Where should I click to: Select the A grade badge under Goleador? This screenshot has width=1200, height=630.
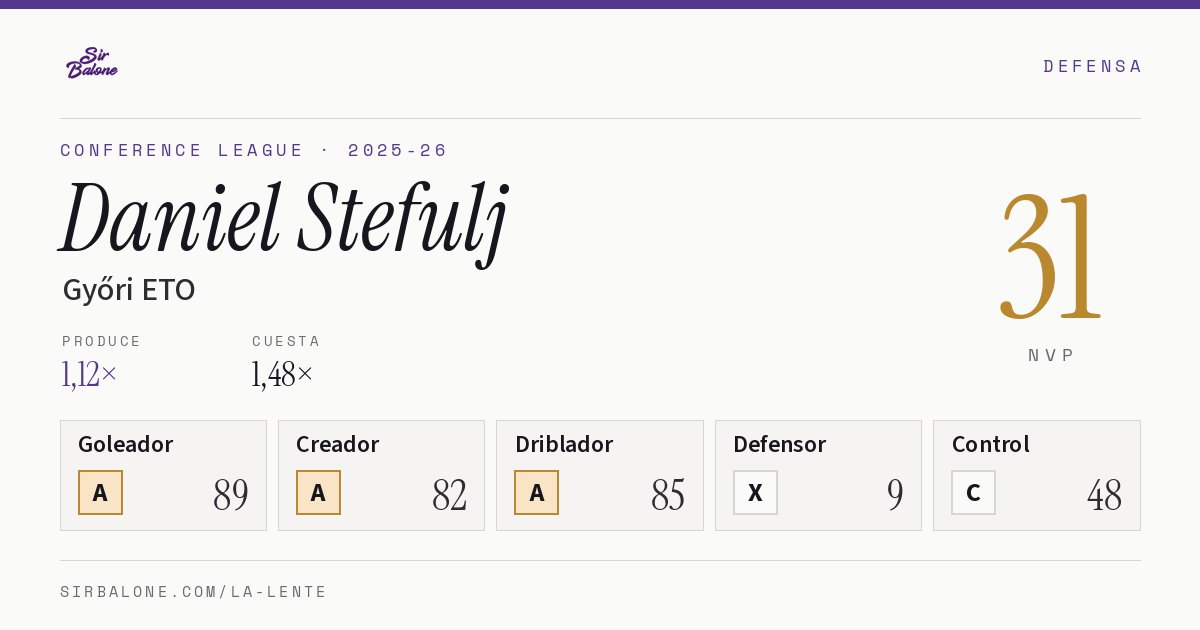(x=100, y=492)
